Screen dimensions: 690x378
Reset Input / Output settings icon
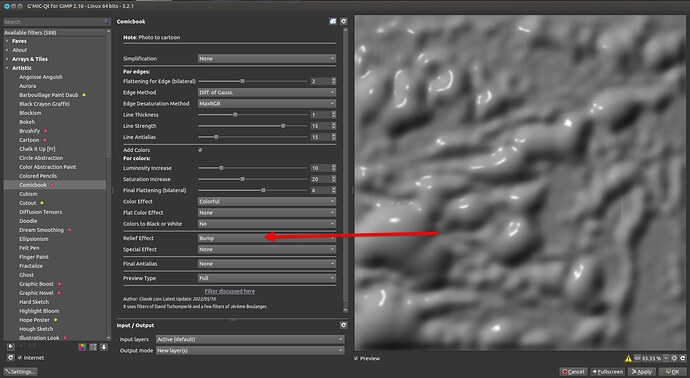[344, 325]
